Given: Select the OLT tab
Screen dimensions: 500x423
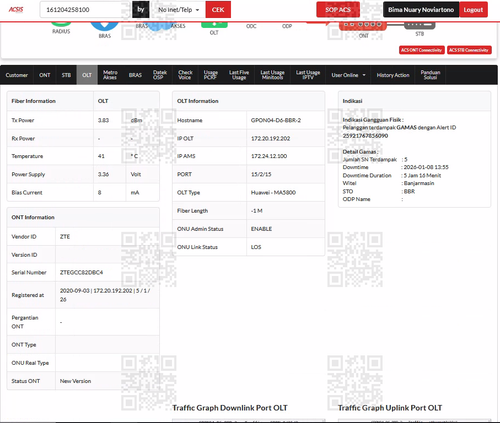Looking at the screenshot, I should tap(87, 75).
